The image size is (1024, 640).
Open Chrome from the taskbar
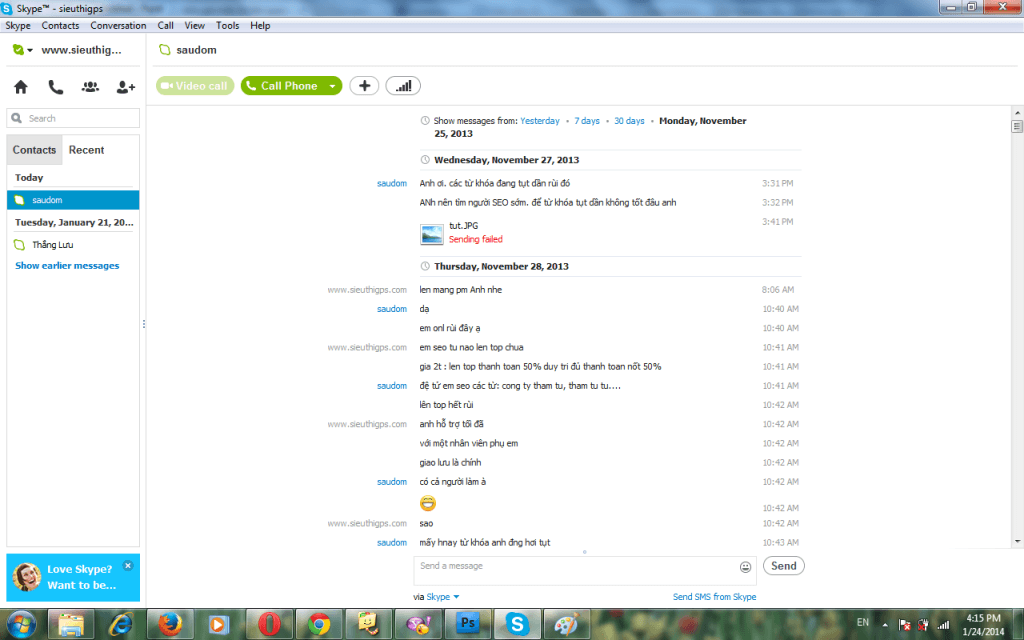(x=319, y=624)
